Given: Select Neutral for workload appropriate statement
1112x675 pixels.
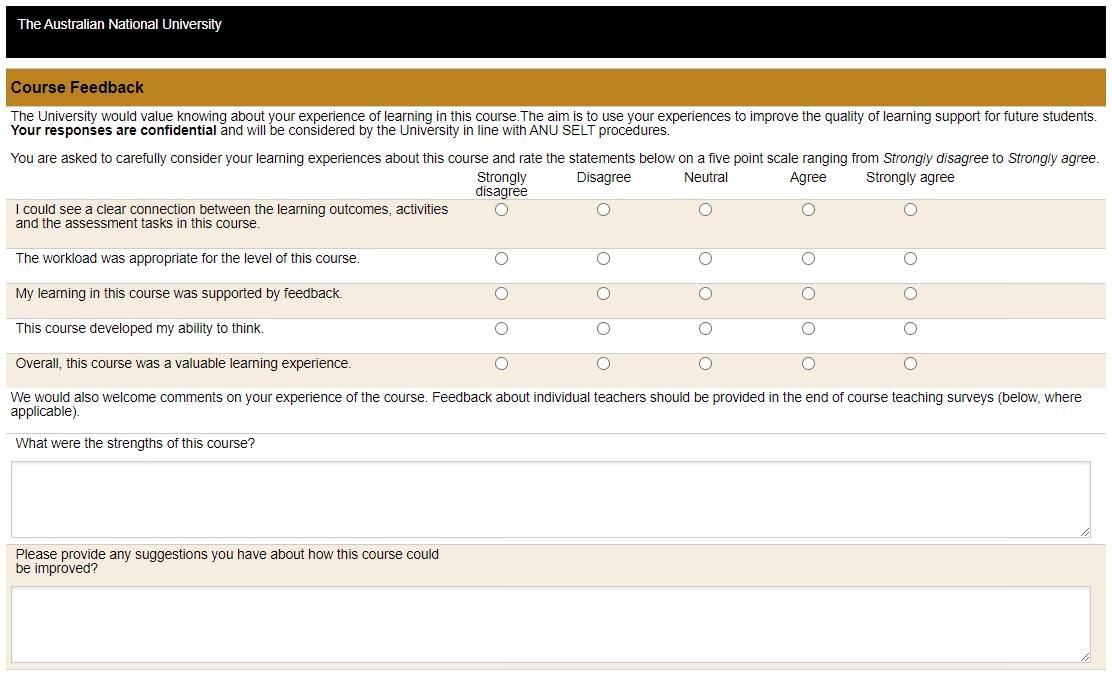Looking at the screenshot, I should (x=705, y=258).
